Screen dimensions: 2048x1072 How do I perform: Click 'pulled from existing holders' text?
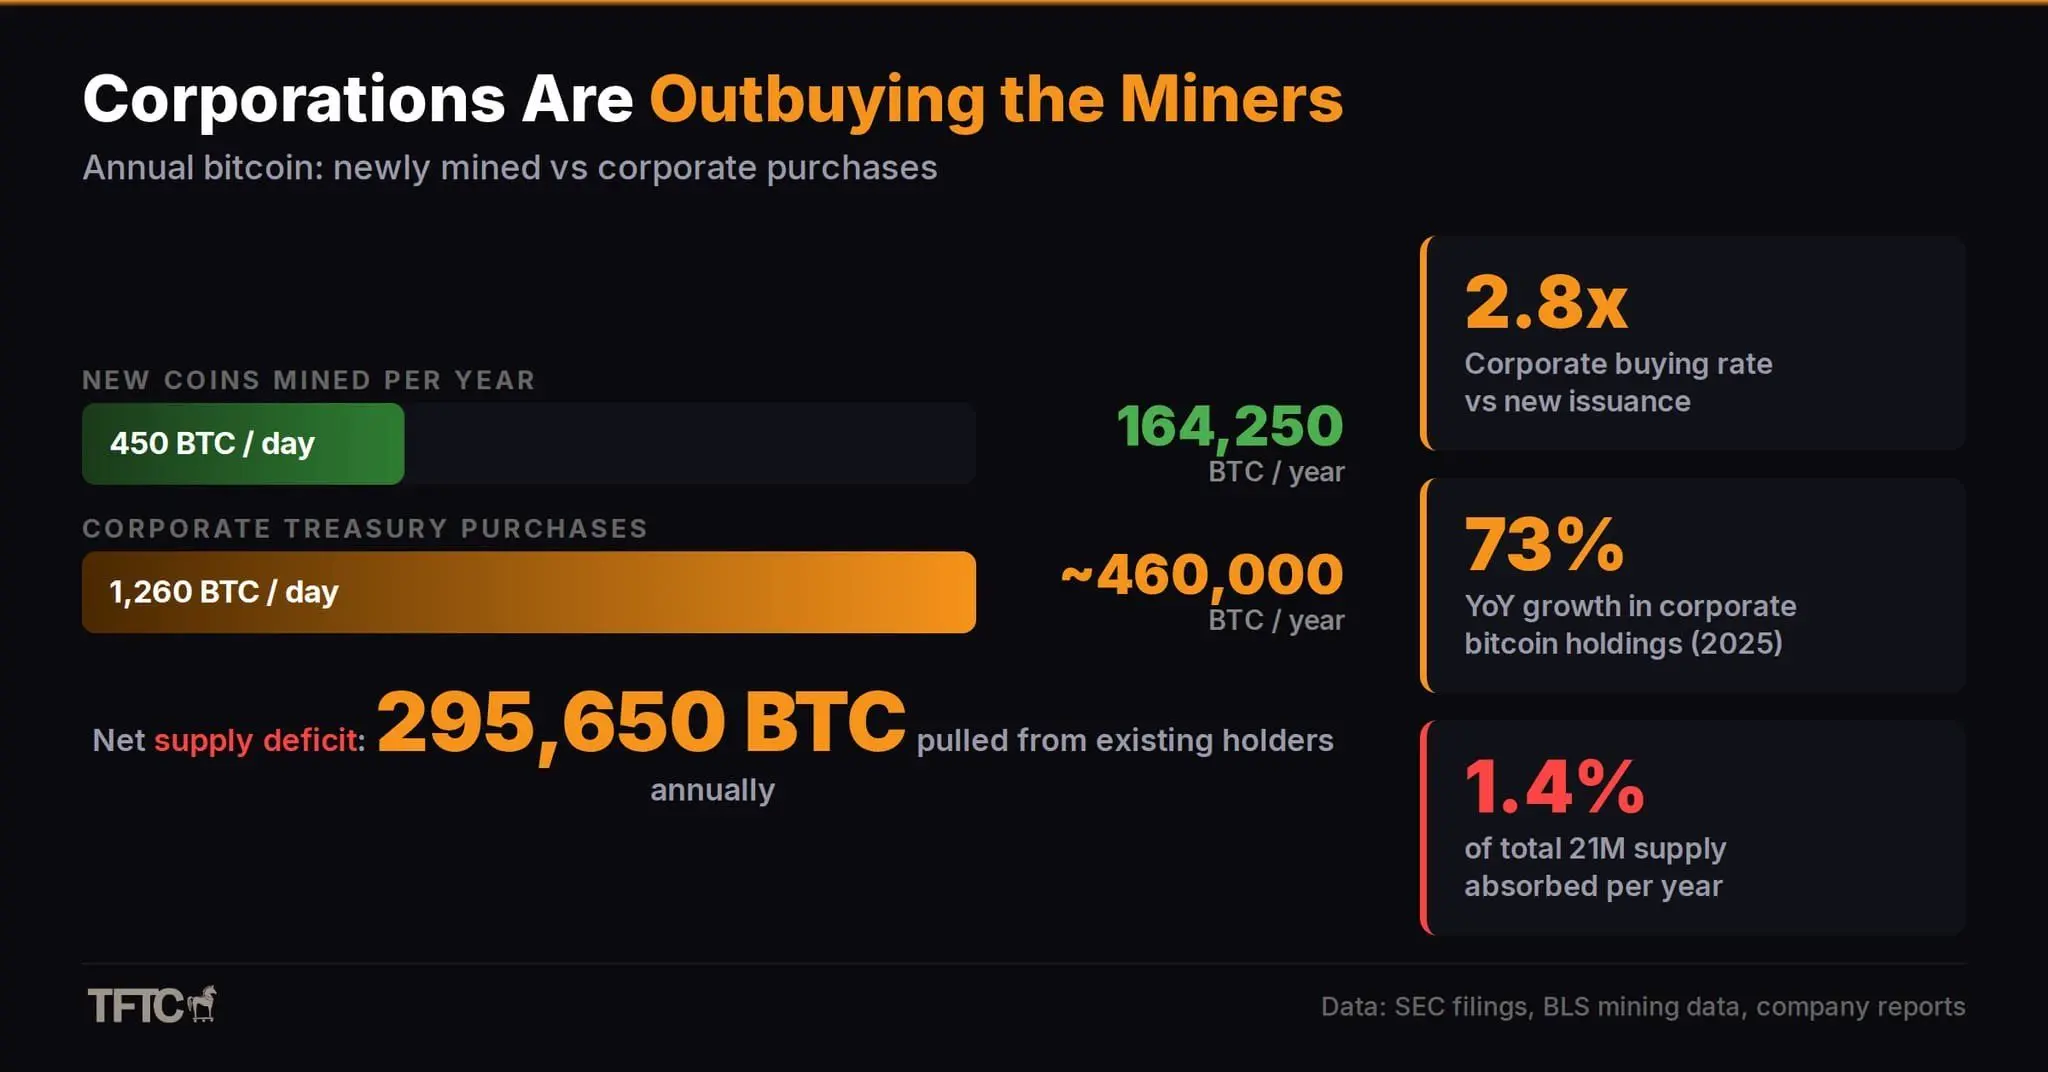click(1124, 741)
